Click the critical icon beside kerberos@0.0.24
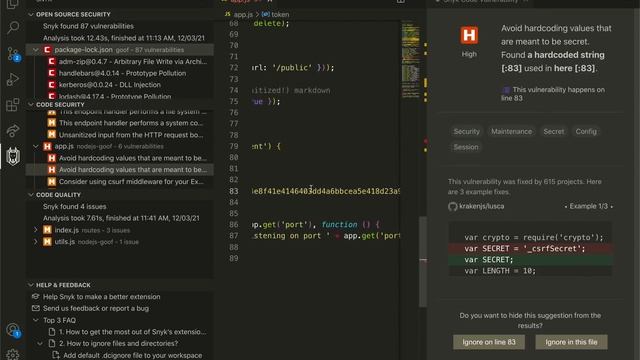 coord(51,85)
